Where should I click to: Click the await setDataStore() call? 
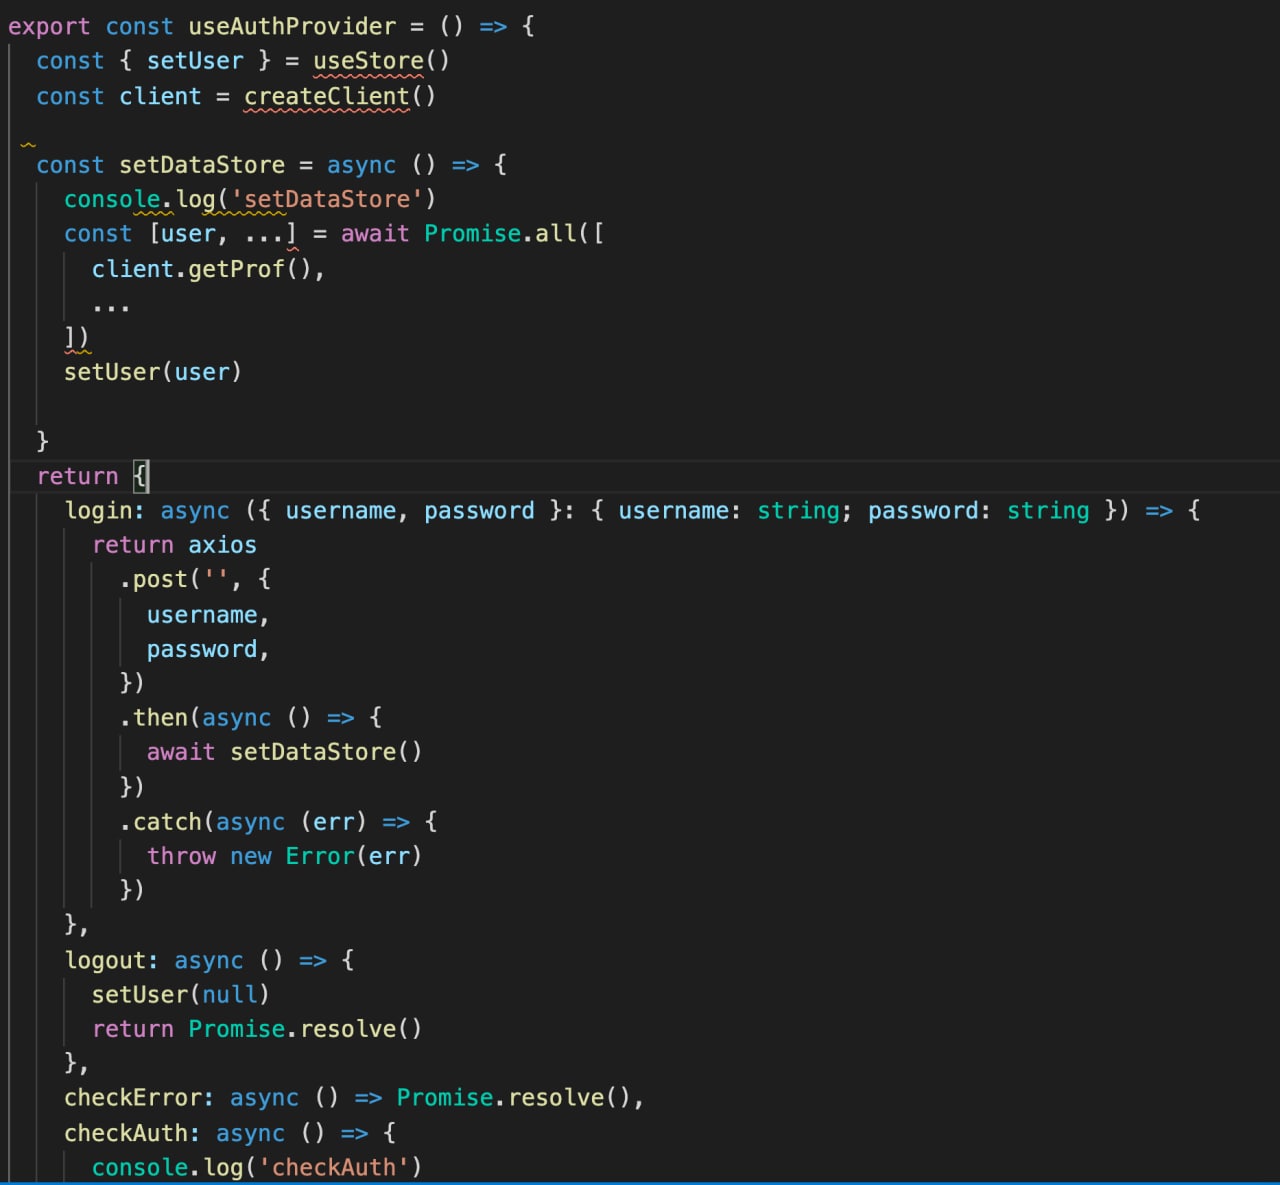pos(284,752)
